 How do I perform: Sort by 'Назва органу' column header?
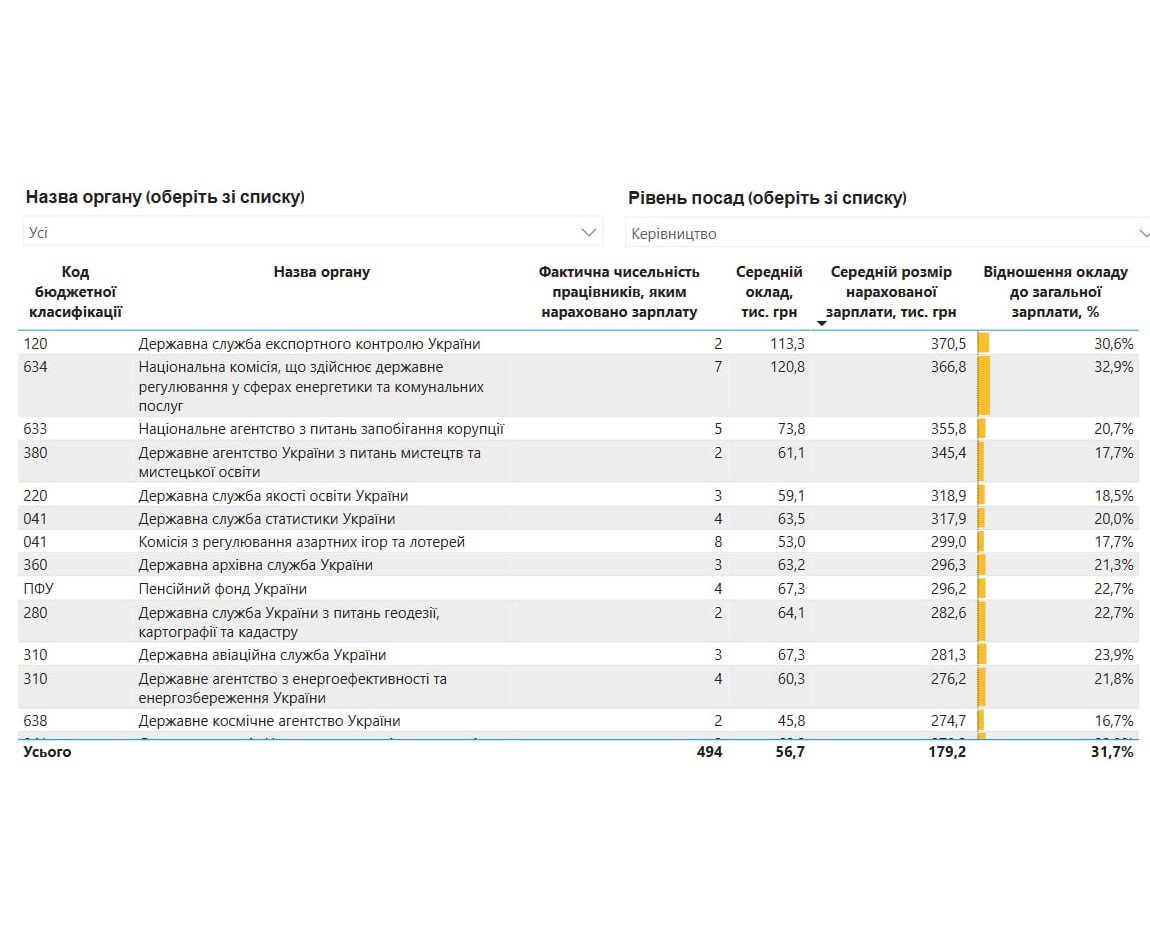(321, 272)
